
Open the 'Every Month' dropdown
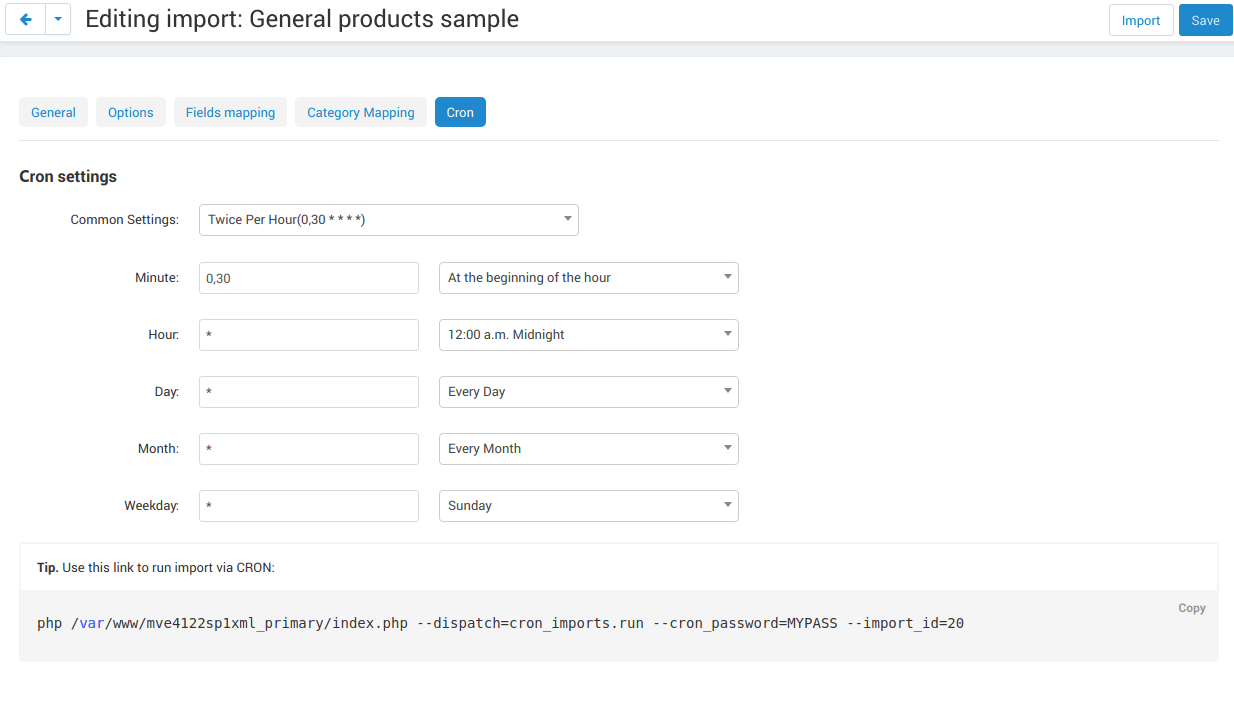589,449
